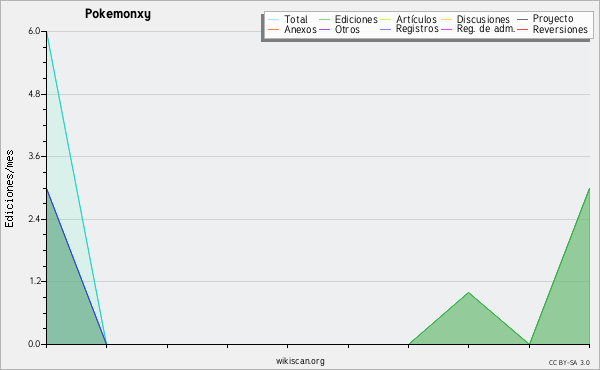Click the 6.0 y-axis value
The height and width of the screenshot is (370, 600).
click(34, 31)
